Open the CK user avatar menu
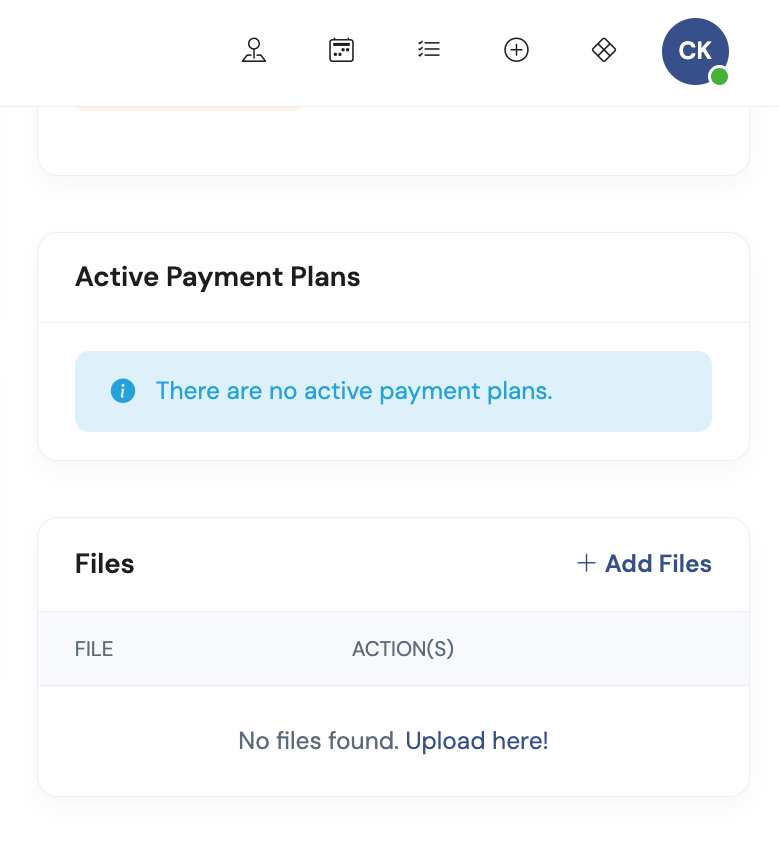Screen dimensions: 779x841 click(x=695, y=51)
